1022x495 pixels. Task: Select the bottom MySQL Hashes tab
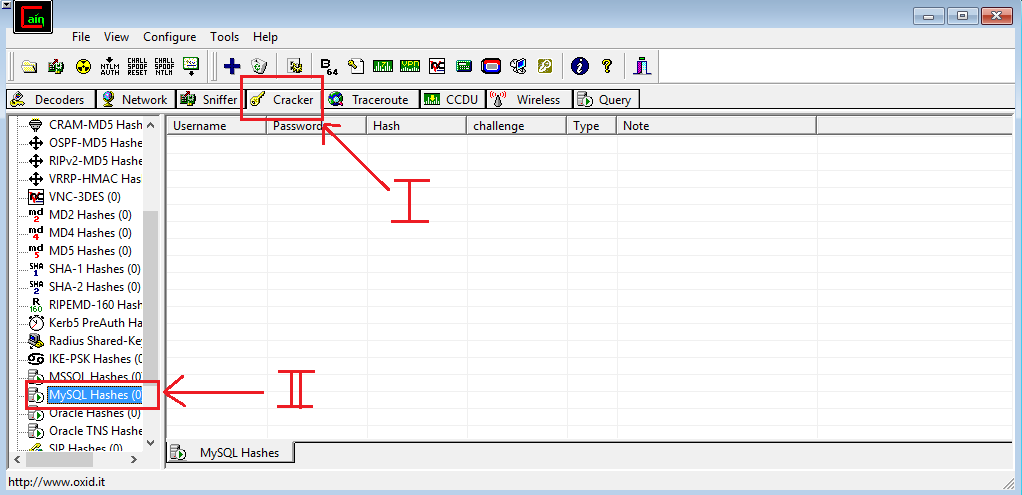tap(231, 453)
